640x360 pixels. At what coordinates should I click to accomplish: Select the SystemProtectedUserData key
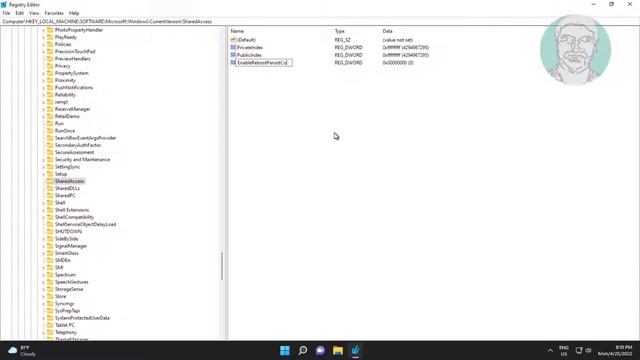82,318
